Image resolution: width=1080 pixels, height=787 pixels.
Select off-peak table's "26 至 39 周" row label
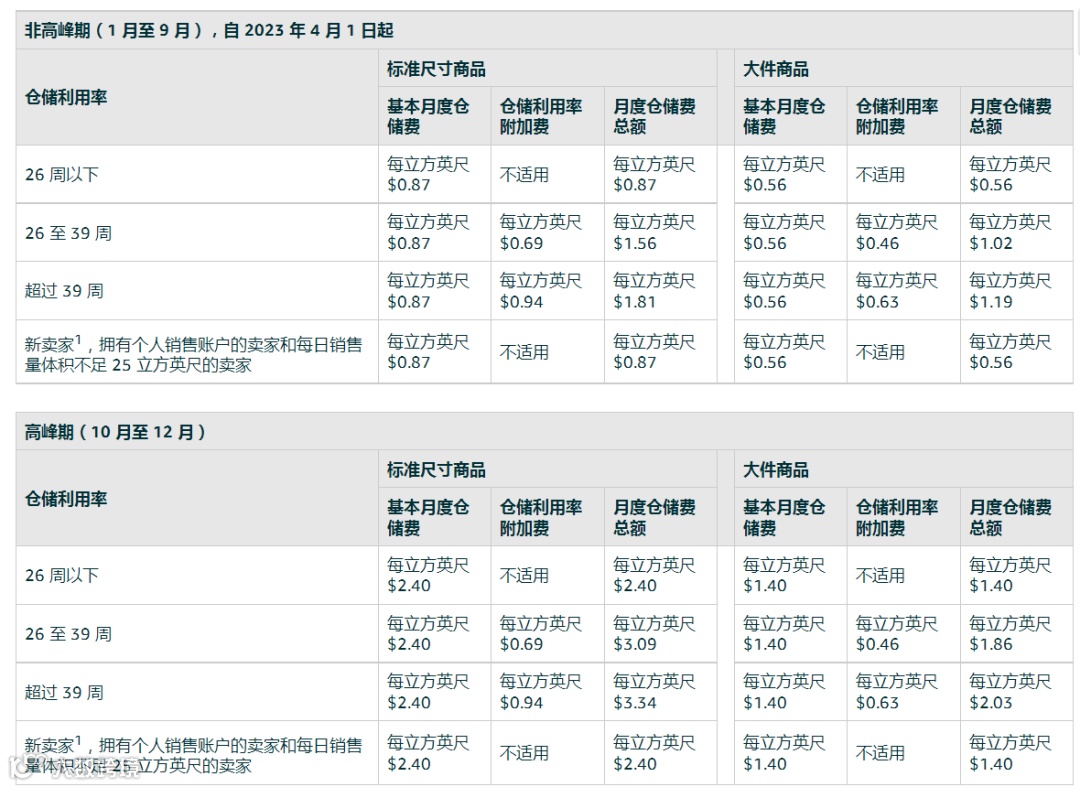68,233
